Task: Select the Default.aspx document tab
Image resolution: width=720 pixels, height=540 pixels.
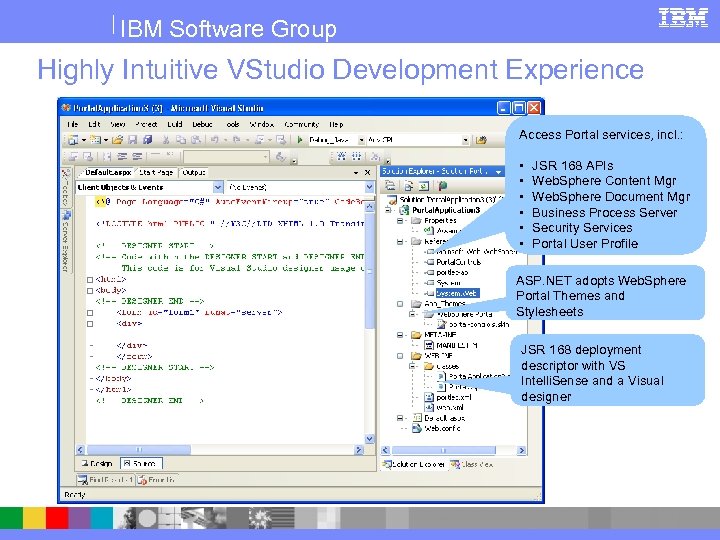Action: (x=108, y=173)
